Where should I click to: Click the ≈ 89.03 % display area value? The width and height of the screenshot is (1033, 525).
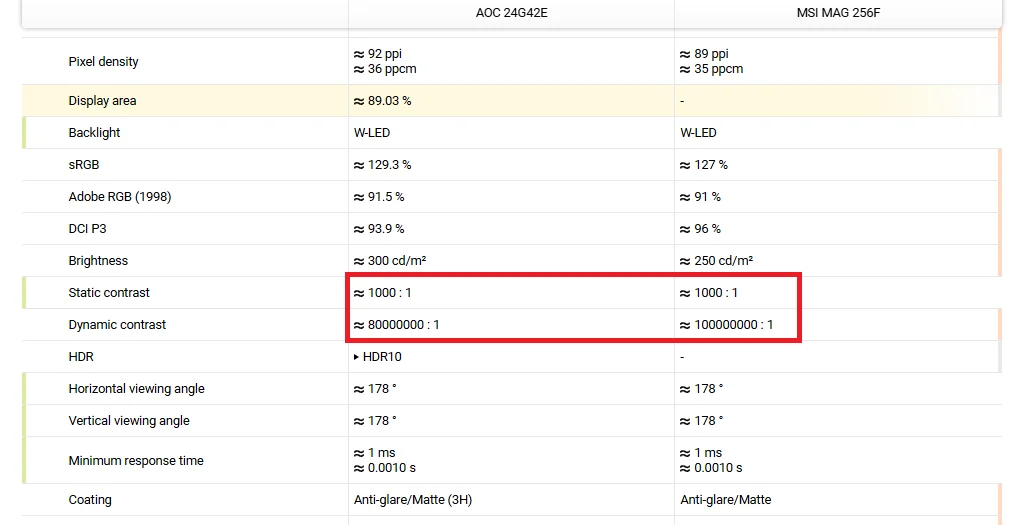382,101
